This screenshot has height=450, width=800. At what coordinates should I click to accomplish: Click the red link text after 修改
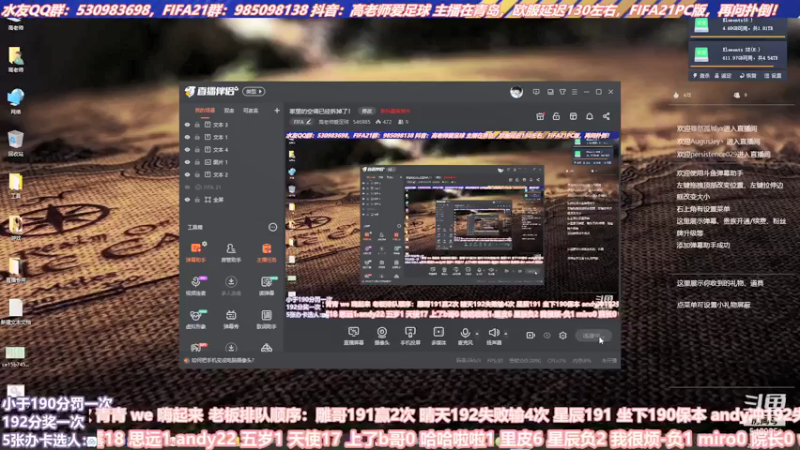point(395,111)
